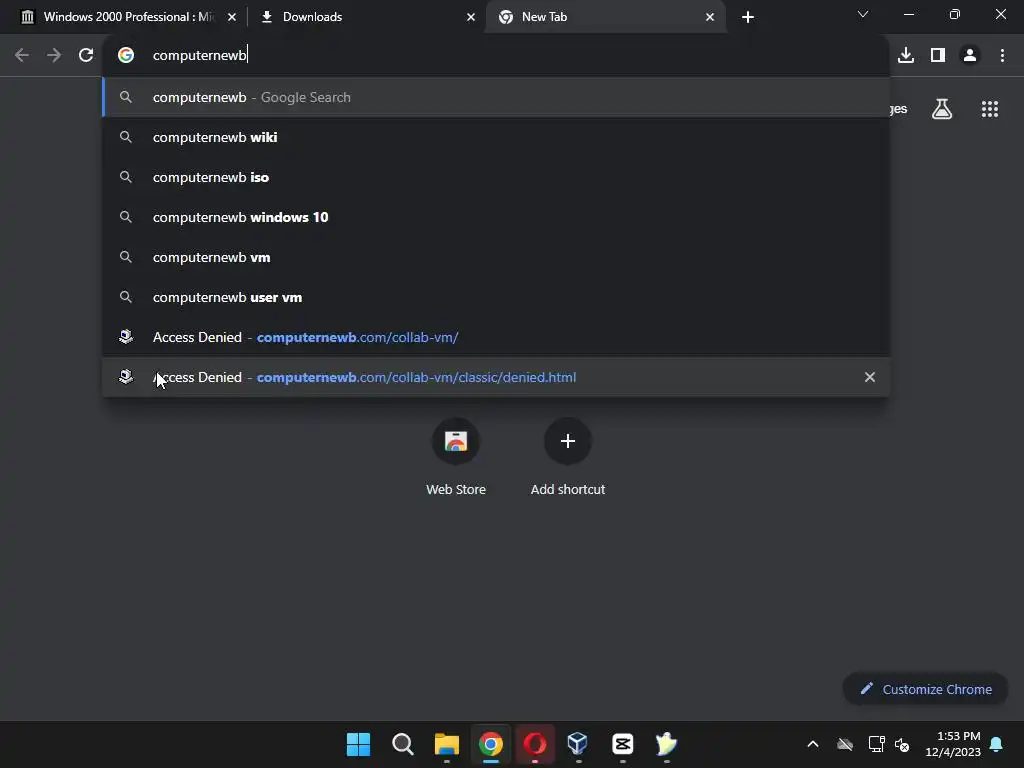The height and width of the screenshot is (768, 1024).
Task: Click the browser Back arrow
Action: pos(22,56)
